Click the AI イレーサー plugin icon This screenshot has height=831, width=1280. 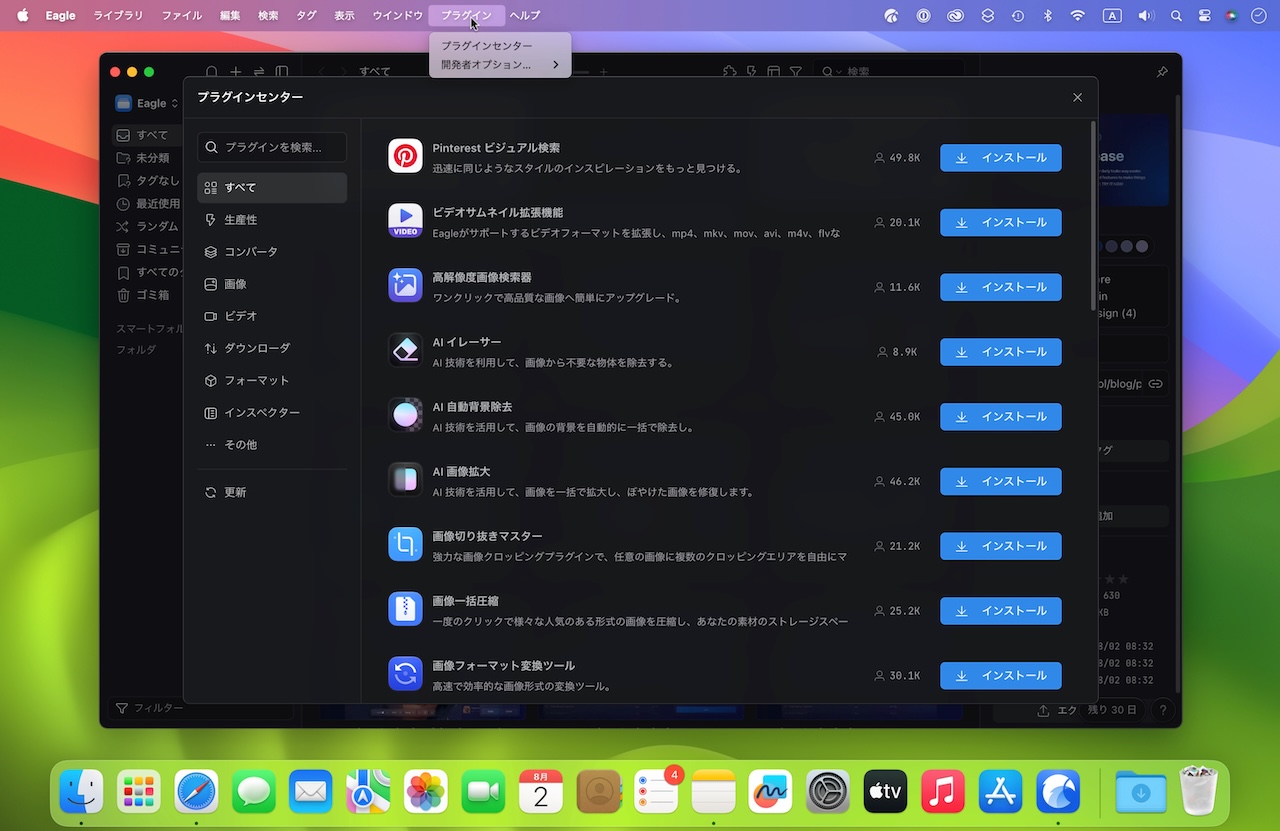[405, 351]
